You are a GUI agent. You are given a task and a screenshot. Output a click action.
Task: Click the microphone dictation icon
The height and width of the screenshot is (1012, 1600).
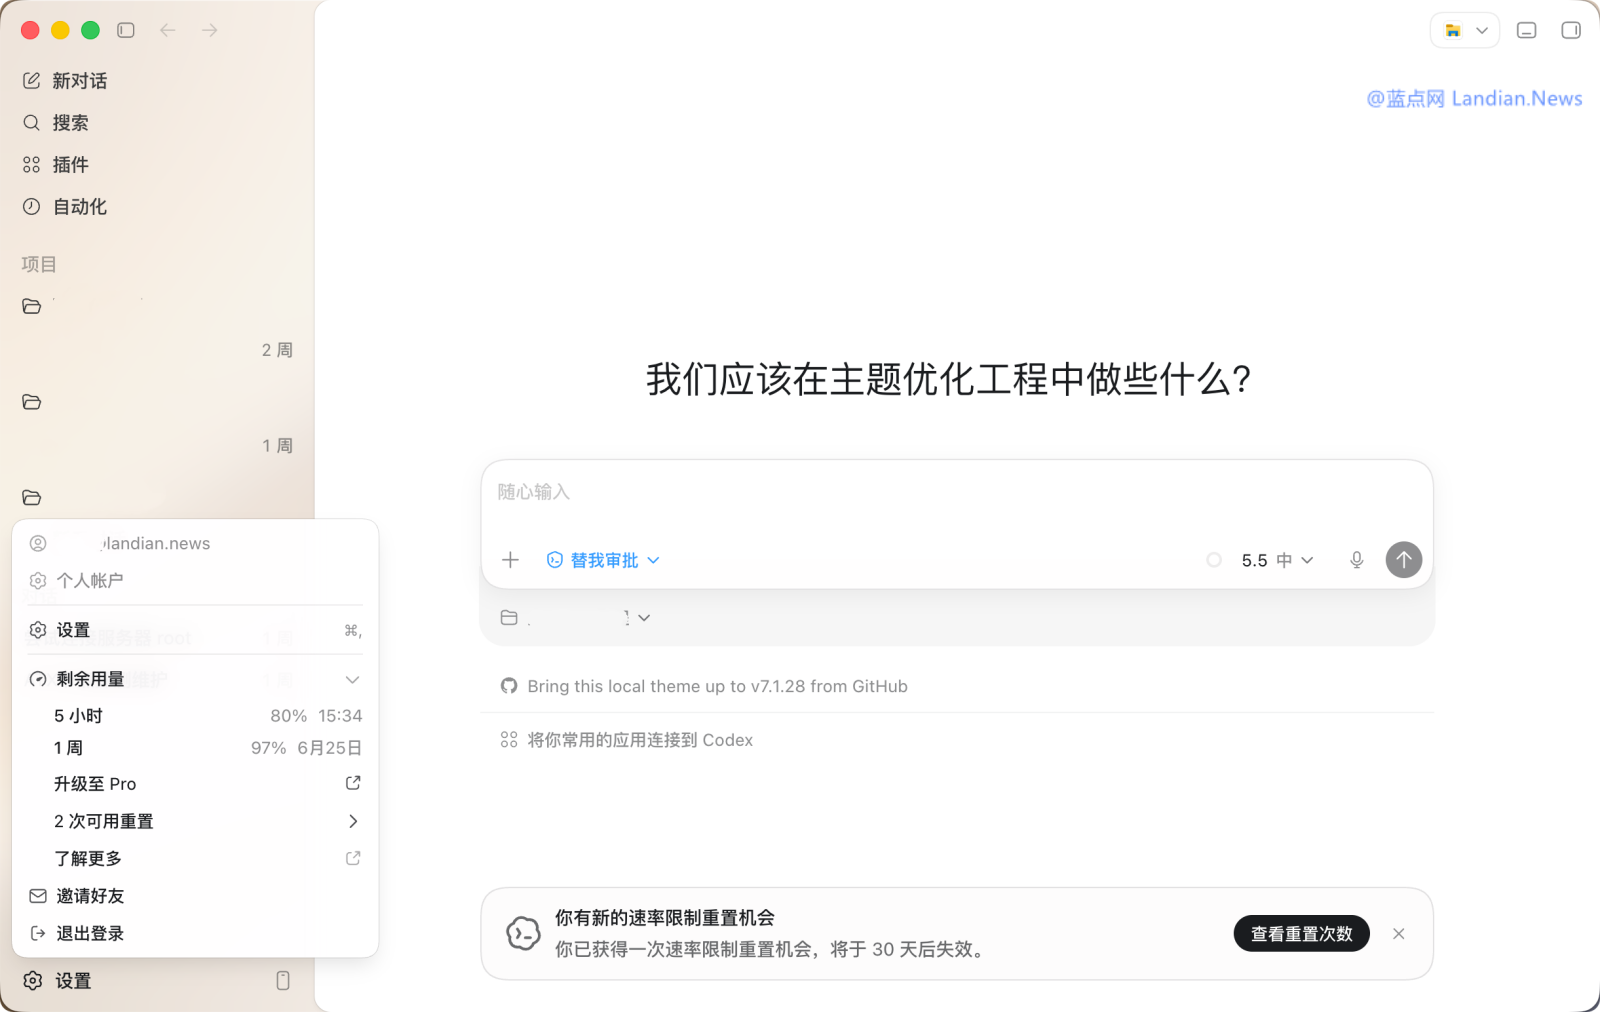pos(1357,560)
